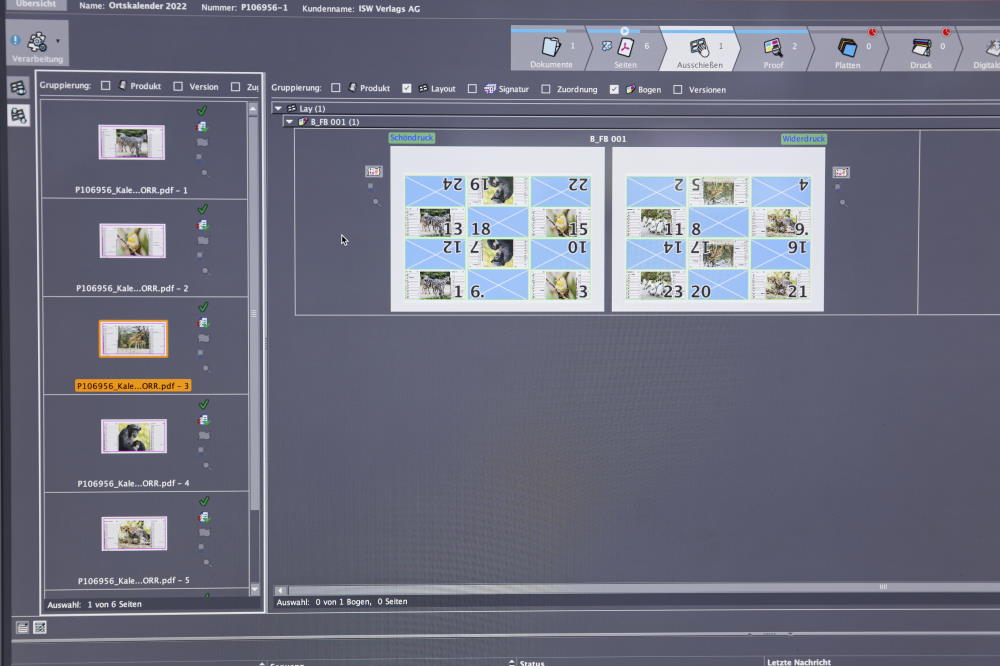Uncheck the Layout grouping checkbox

point(406,89)
